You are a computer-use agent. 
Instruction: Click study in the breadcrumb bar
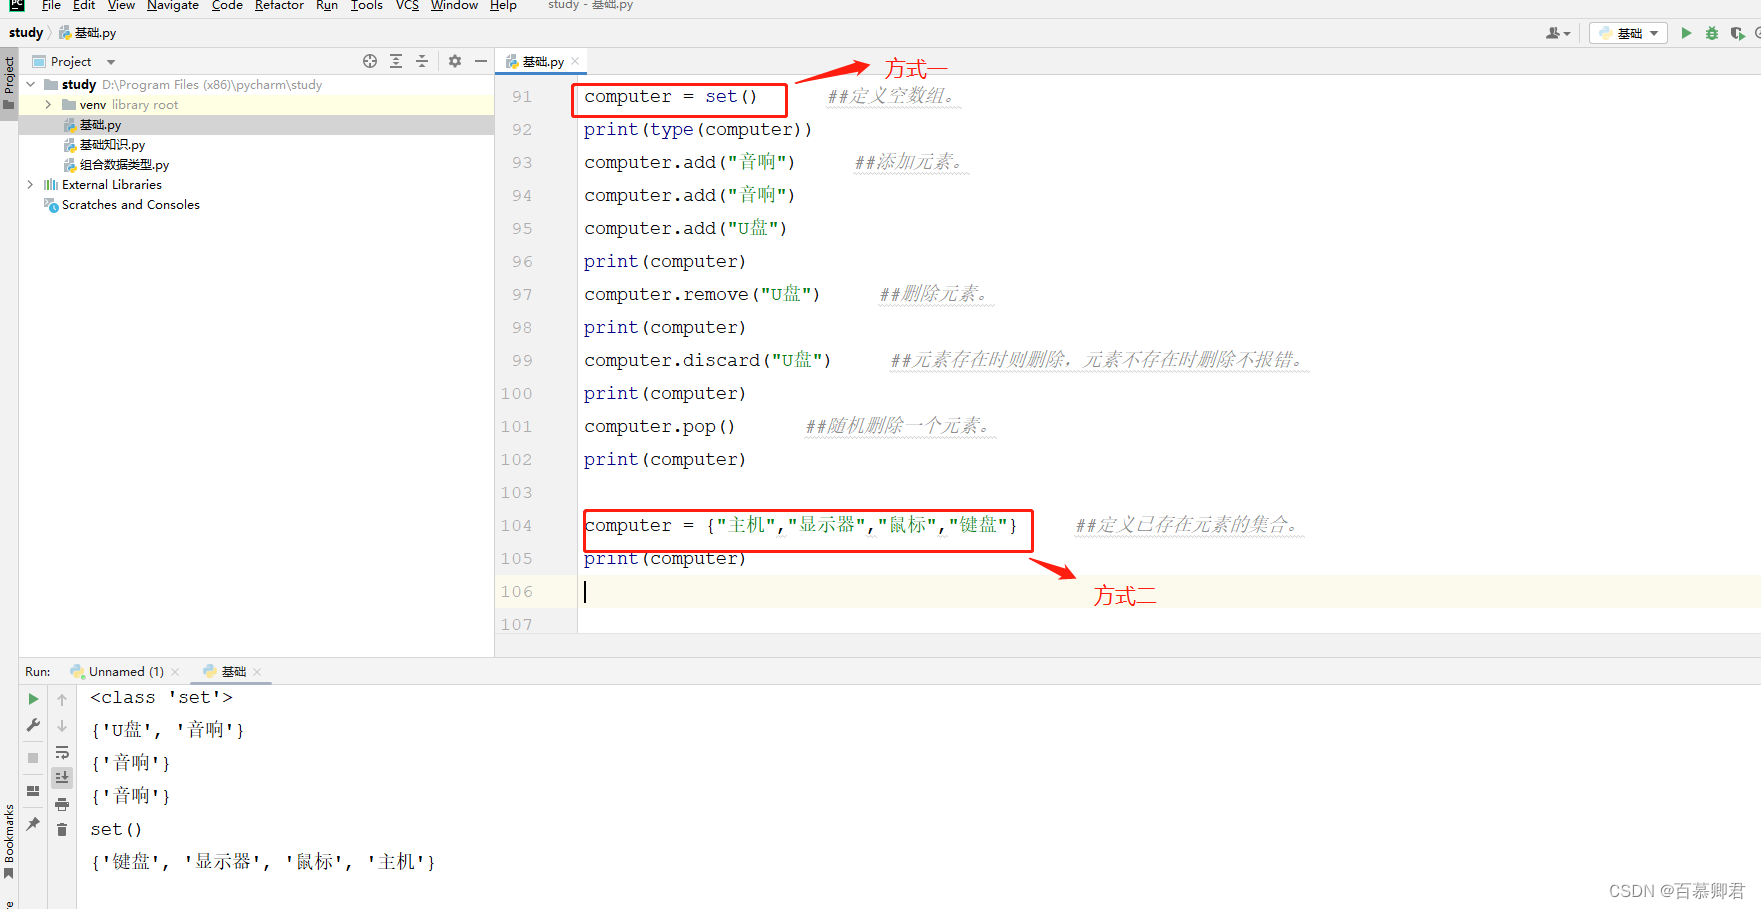coord(26,33)
